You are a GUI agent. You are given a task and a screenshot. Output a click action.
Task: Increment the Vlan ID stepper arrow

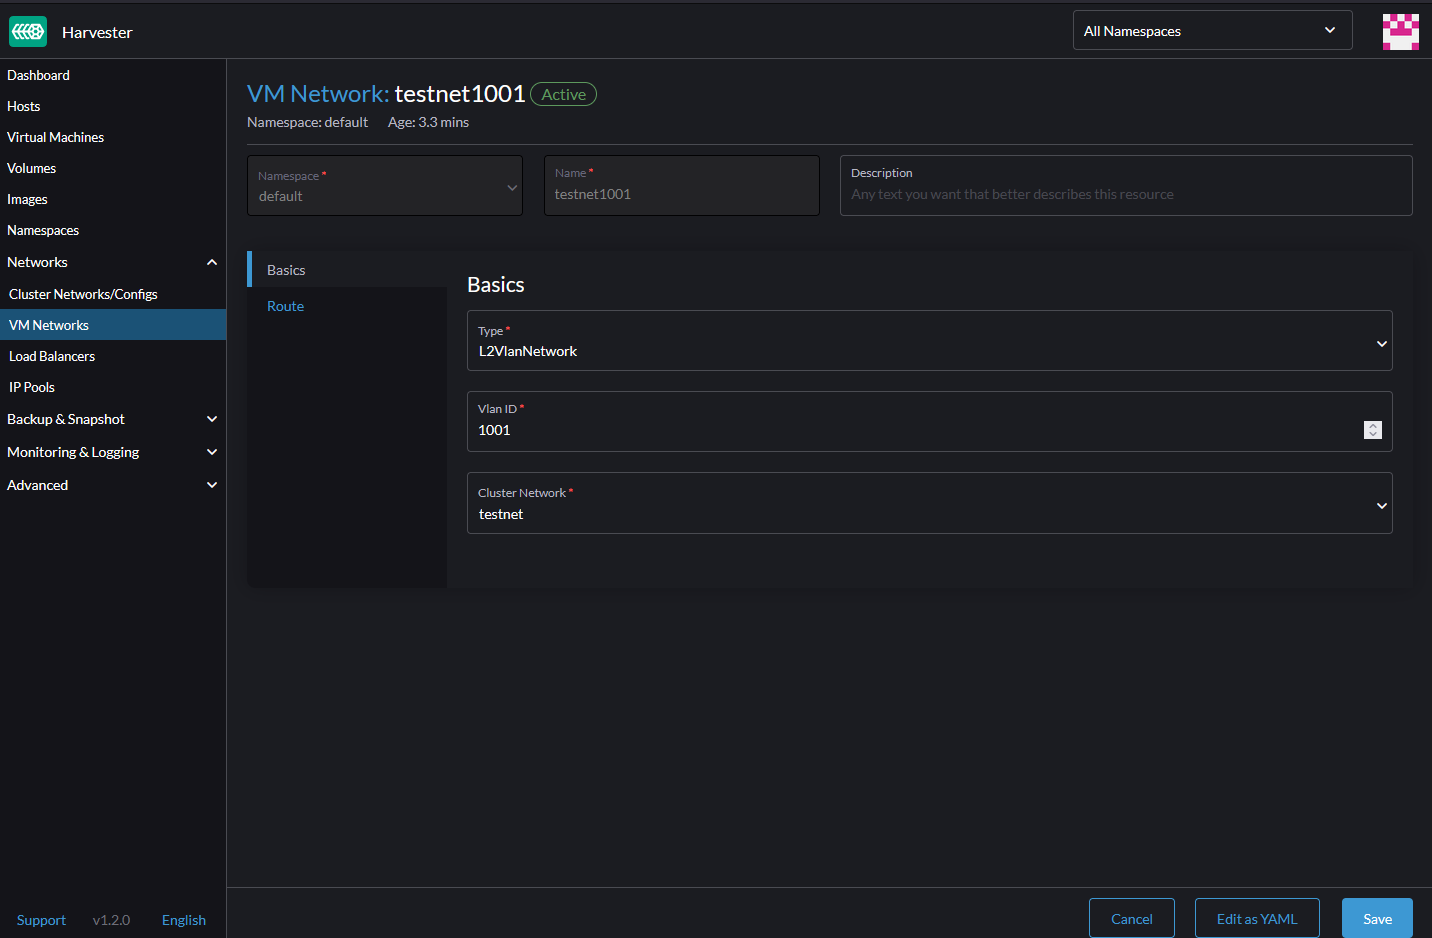click(x=1373, y=425)
